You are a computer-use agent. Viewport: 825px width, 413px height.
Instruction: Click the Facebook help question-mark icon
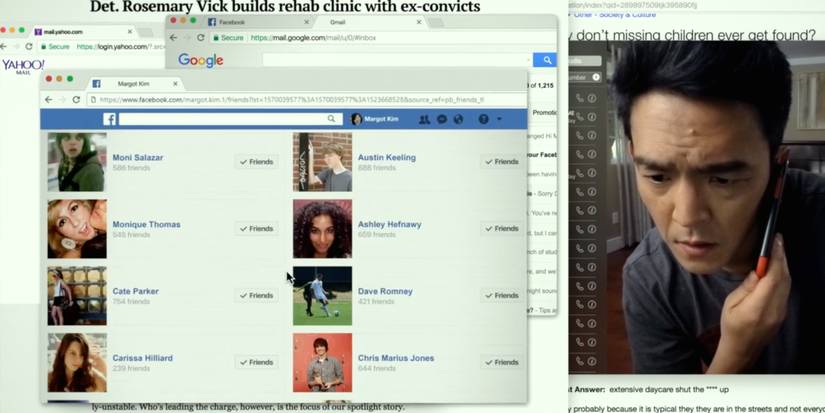click(484, 119)
